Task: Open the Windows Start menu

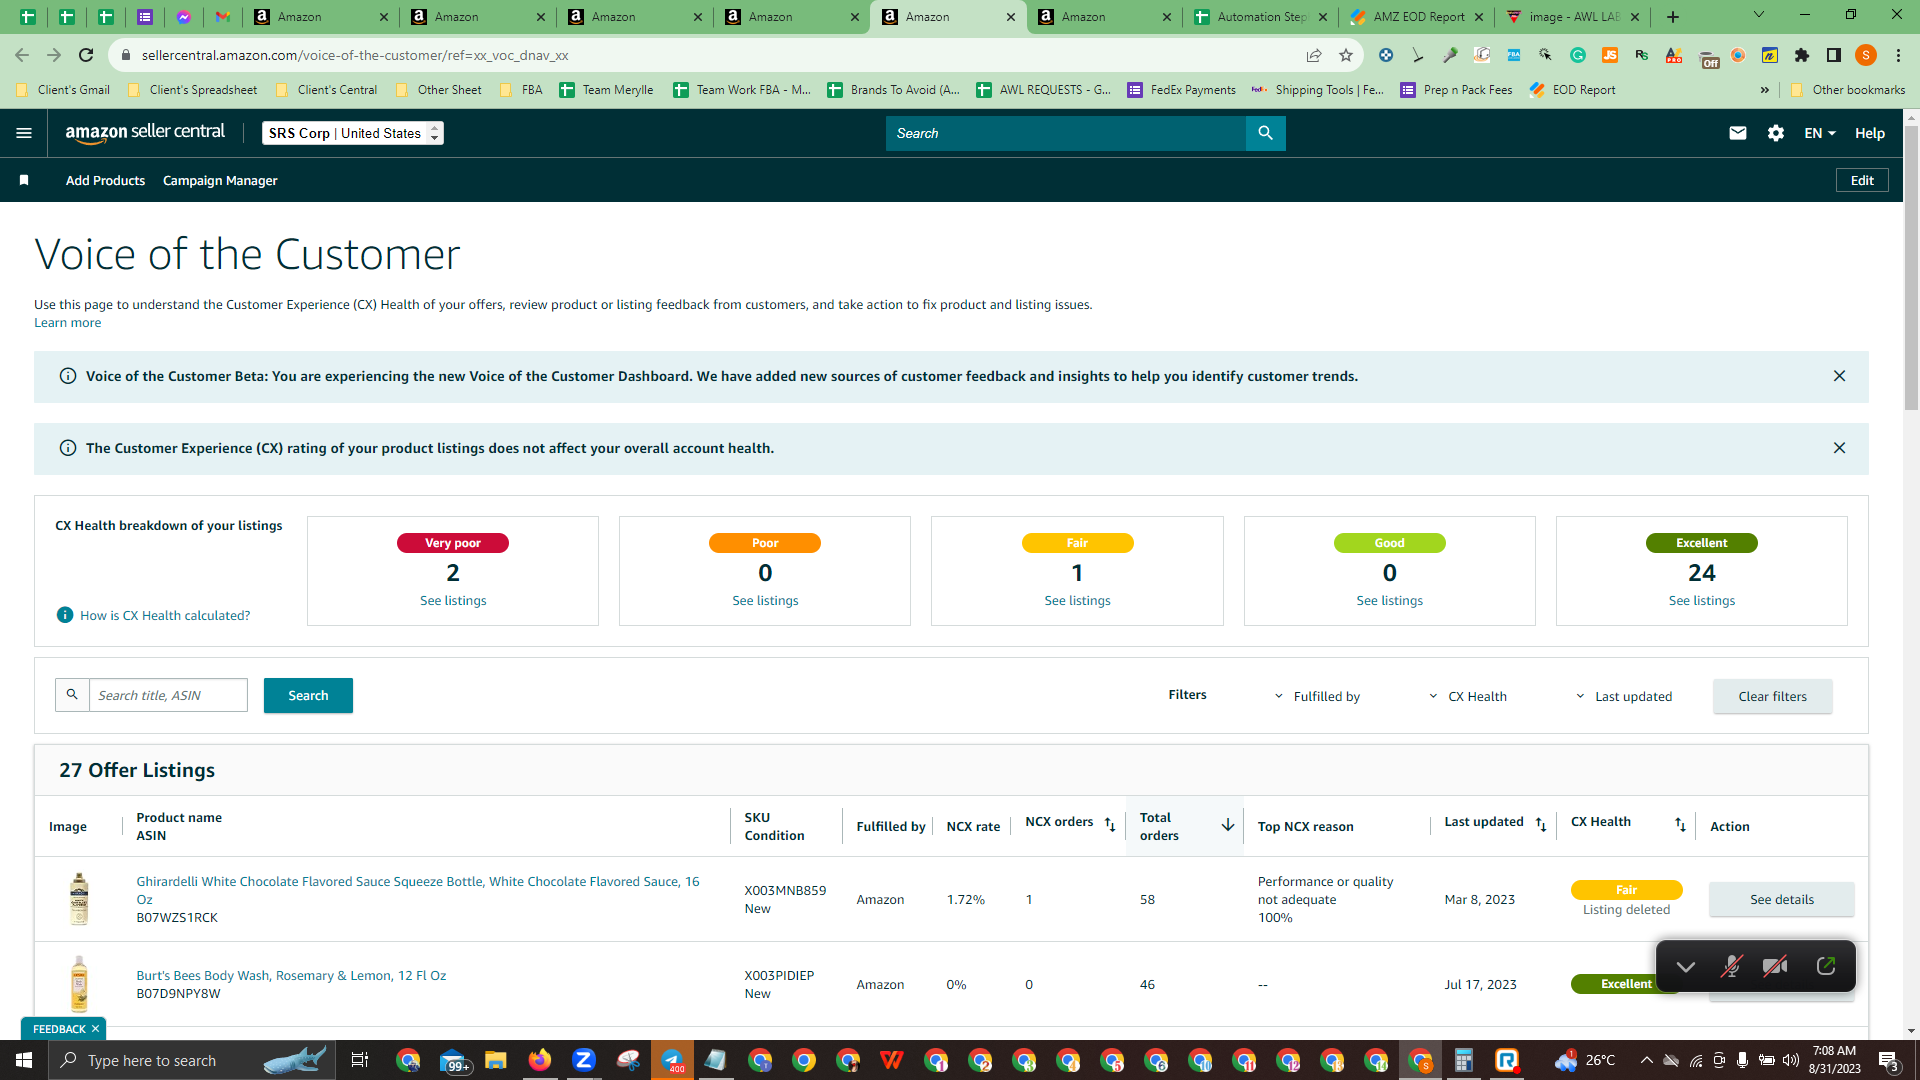Action: 24,1060
